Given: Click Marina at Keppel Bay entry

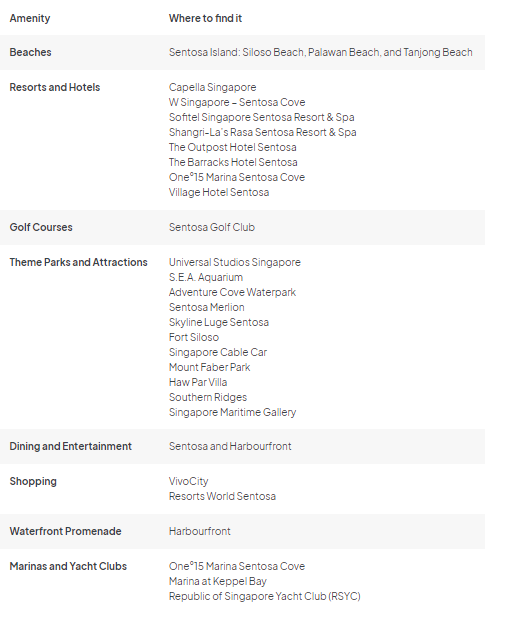Looking at the screenshot, I should coord(218,581).
